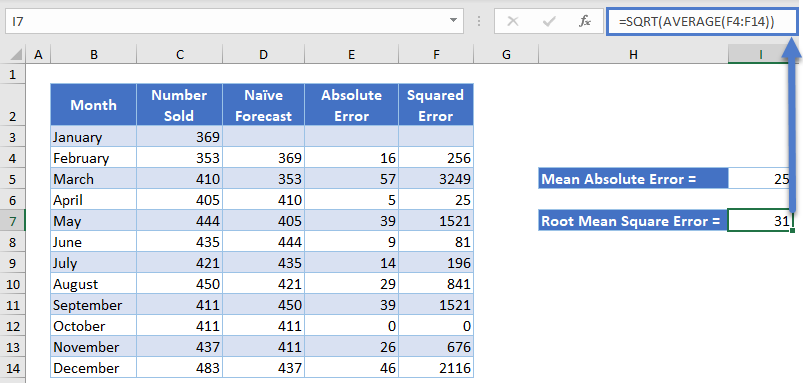Click the Squared Error value 256
This screenshot has width=803, height=383.
(x=436, y=158)
